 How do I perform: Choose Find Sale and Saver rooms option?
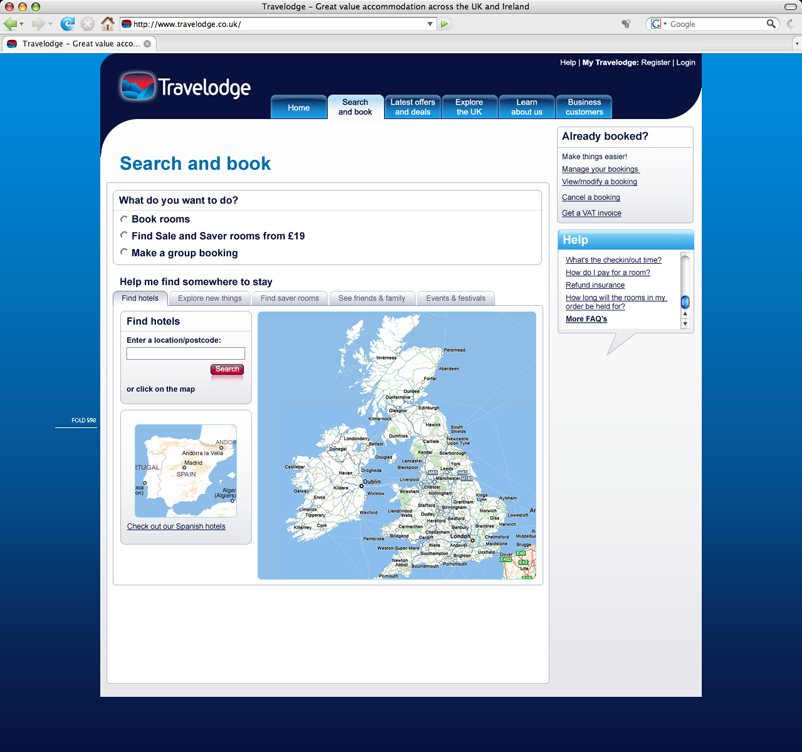(x=124, y=236)
